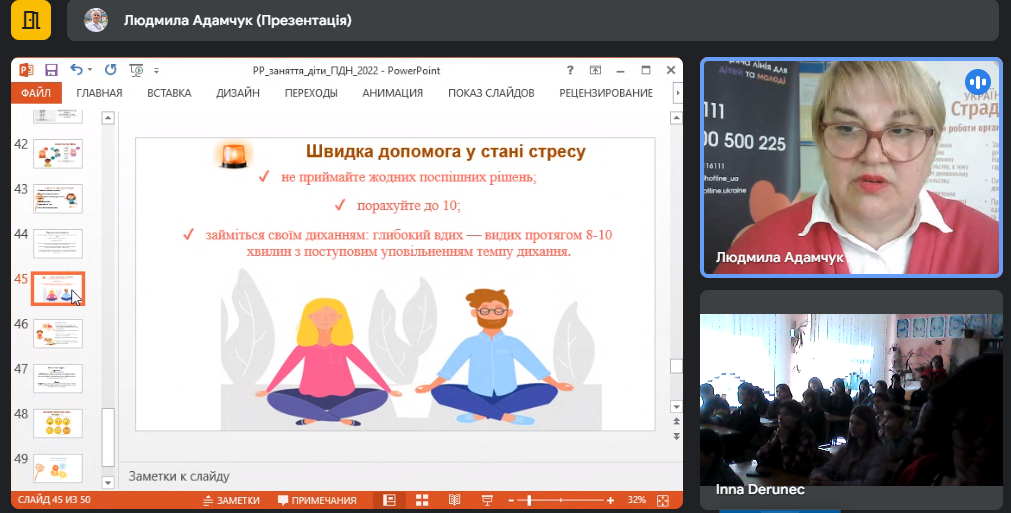Select slide 49 thumbnail
The height and width of the screenshot is (513, 1011).
58,469
